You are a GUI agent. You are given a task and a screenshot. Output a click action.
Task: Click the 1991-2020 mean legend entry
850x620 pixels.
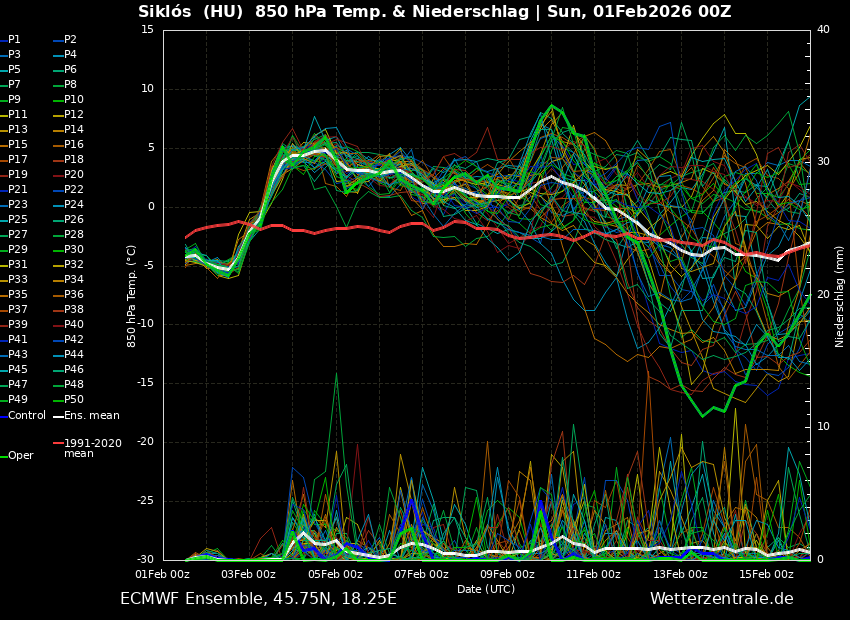pyautogui.click(x=92, y=448)
